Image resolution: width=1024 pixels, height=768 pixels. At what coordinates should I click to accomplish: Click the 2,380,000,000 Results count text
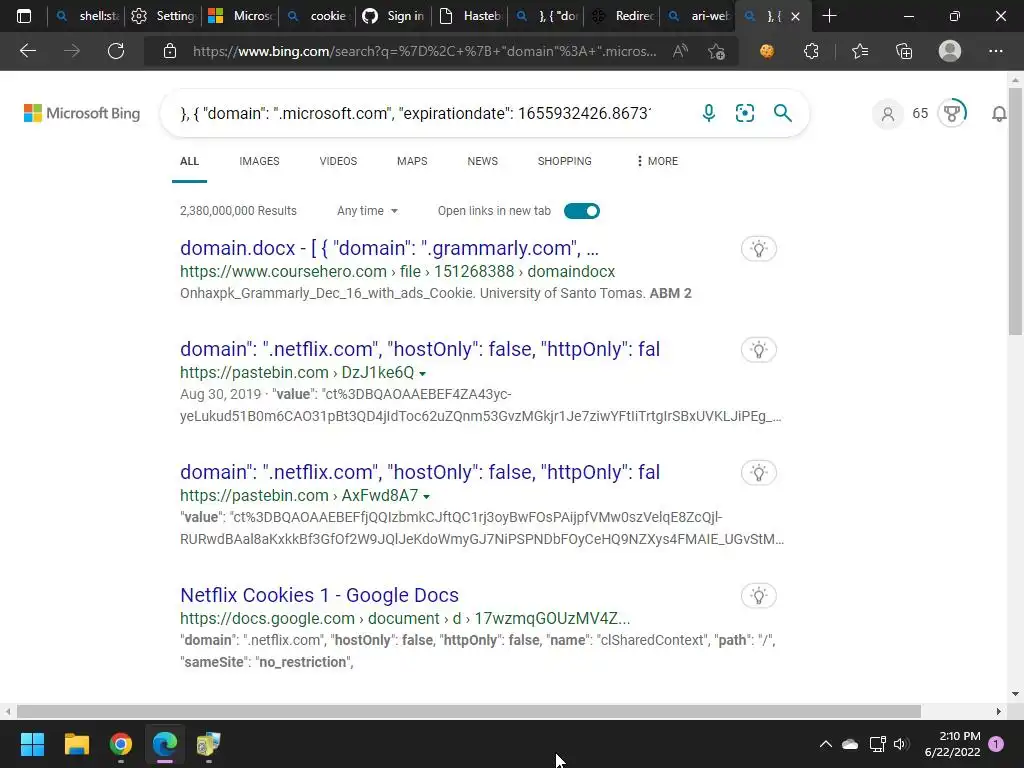[238, 211]
